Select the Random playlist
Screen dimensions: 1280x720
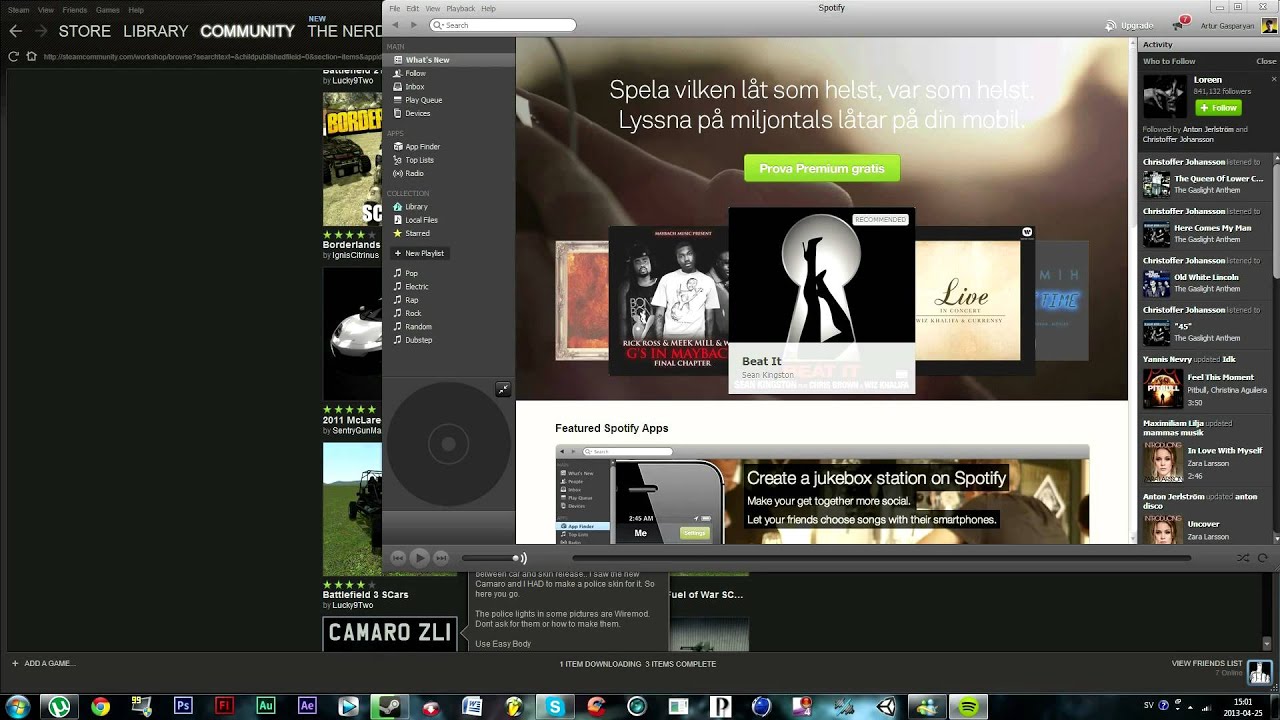tap(448, 327)
